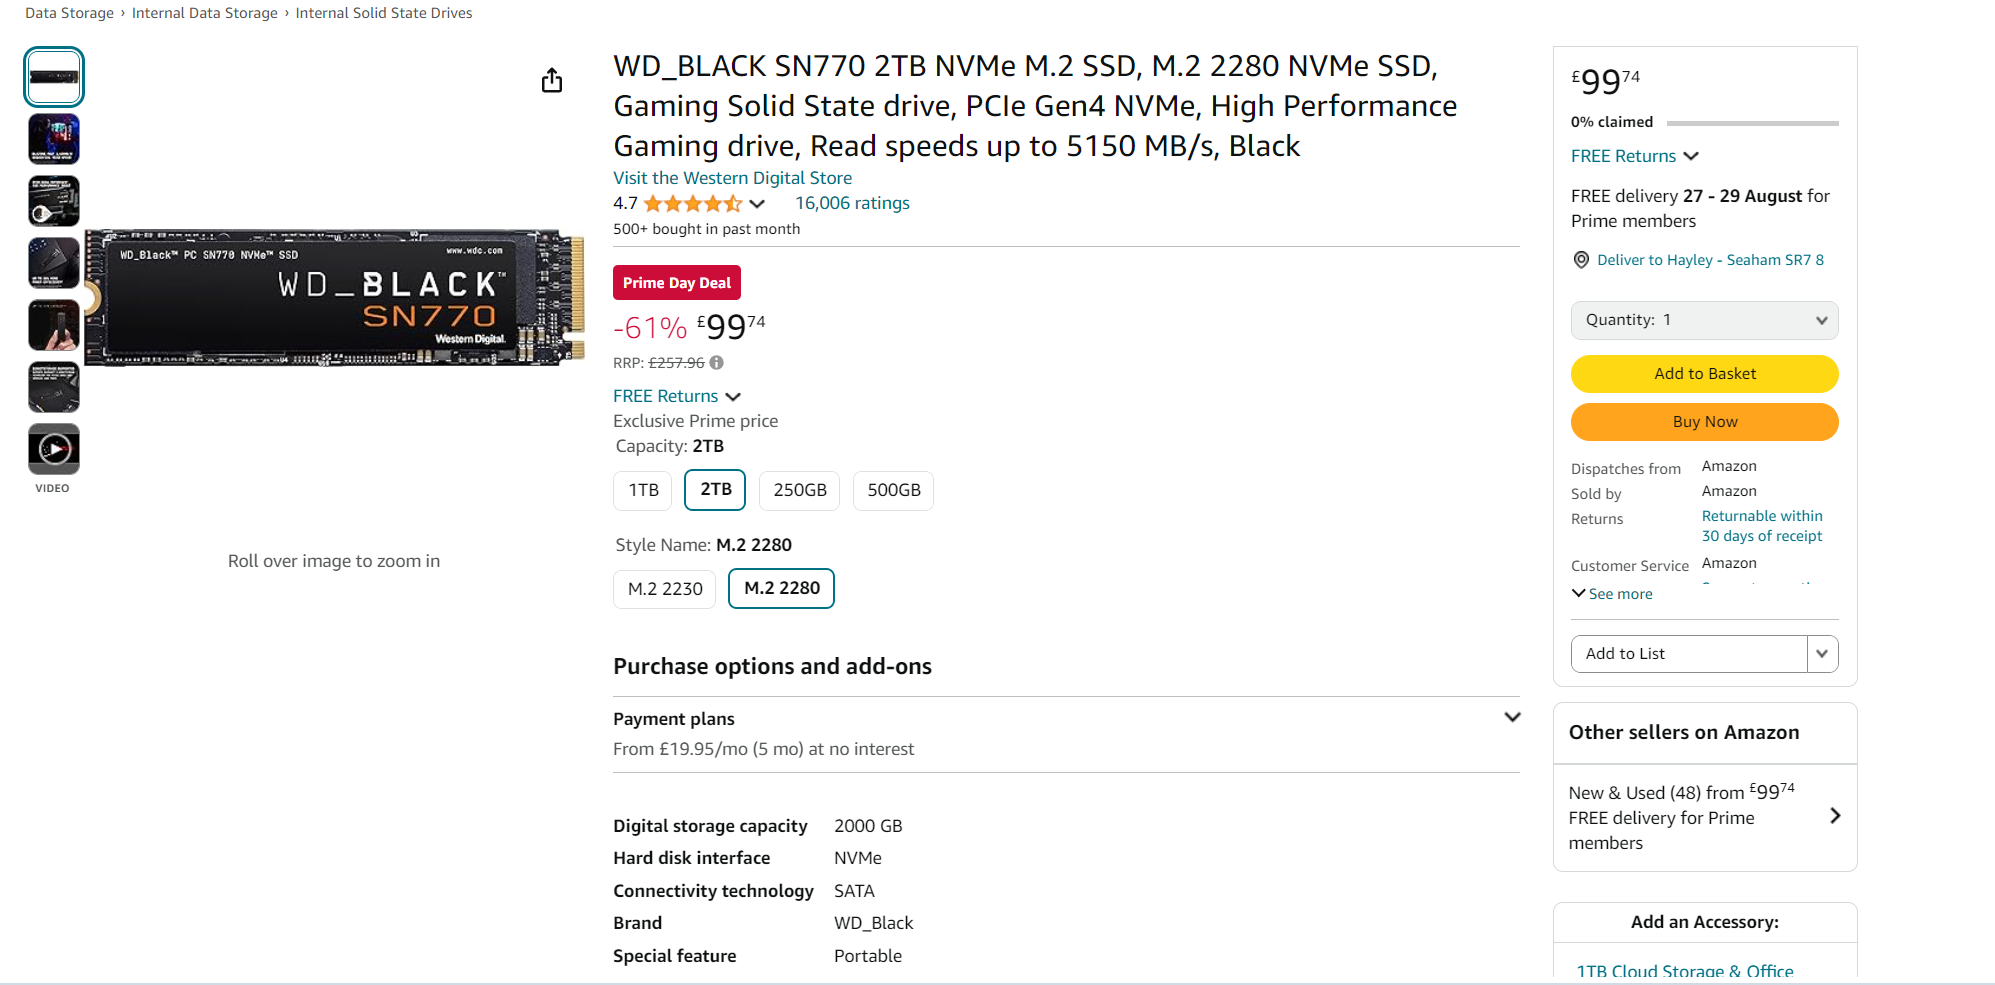Go to Internal Data Storage breadcrumb

[205, 13]
